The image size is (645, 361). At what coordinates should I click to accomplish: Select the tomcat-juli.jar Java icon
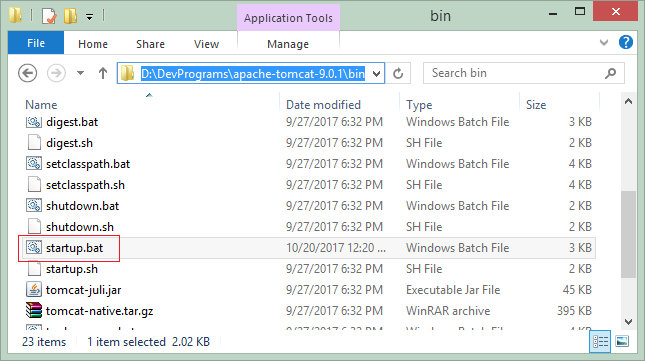pyautogui.click(x=34, y=289)
